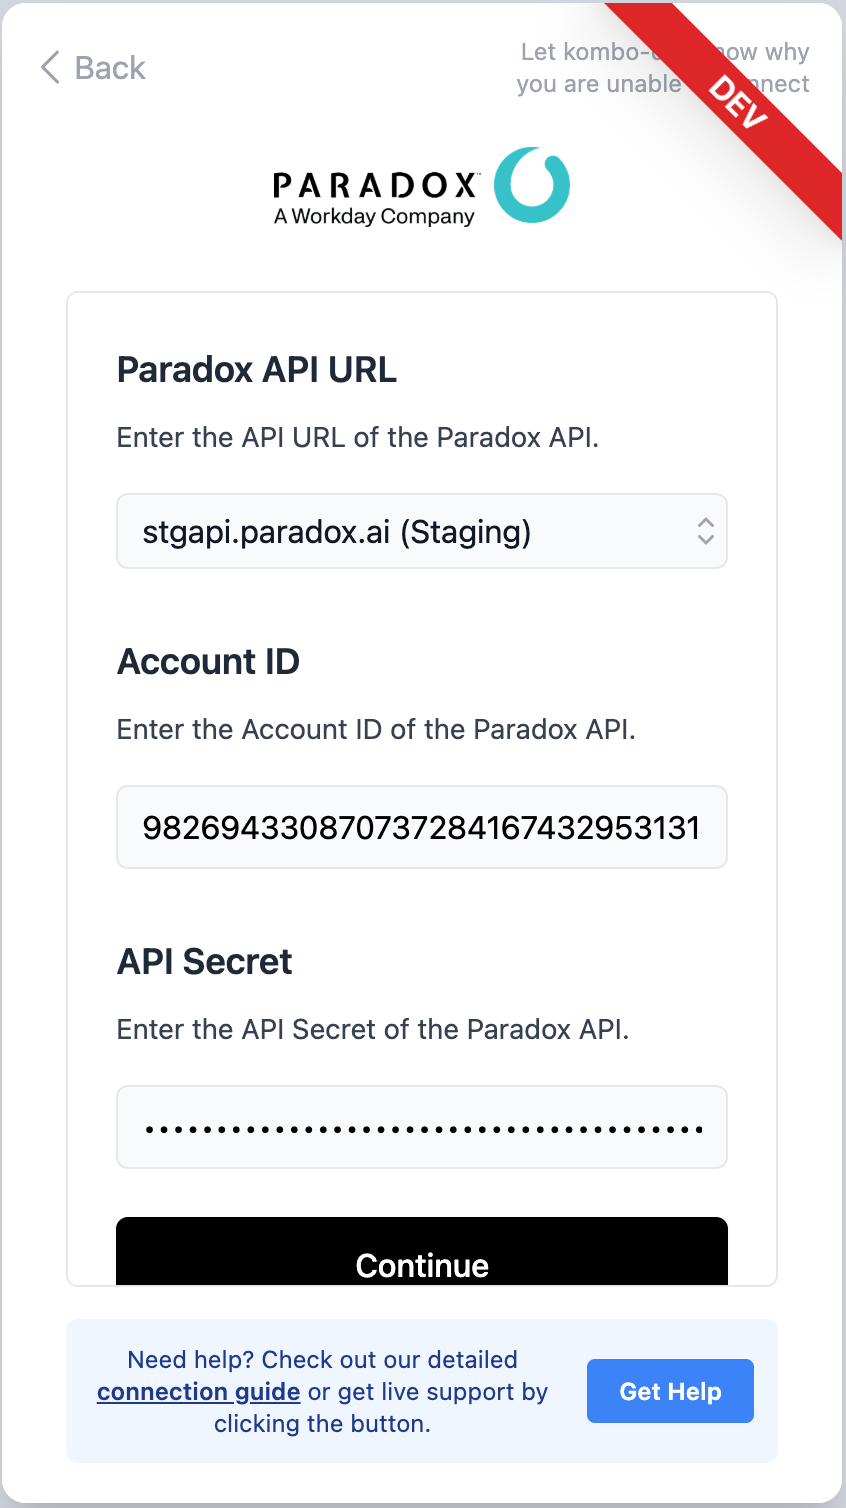The image size is (846, 1508).
Task: Click the "API Secret" heading
Action: click(x=204, y=962)
